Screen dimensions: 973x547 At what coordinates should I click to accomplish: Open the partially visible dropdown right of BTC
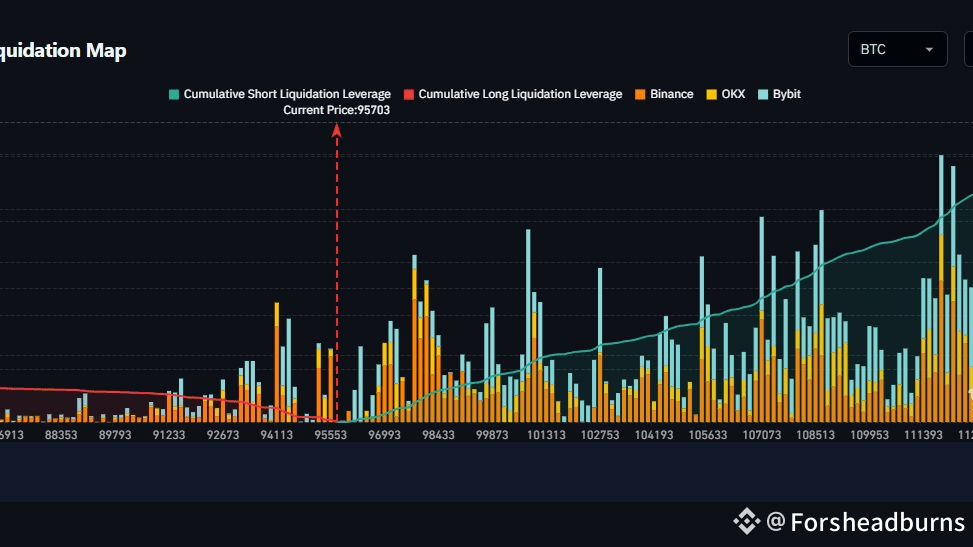point(968,49)
